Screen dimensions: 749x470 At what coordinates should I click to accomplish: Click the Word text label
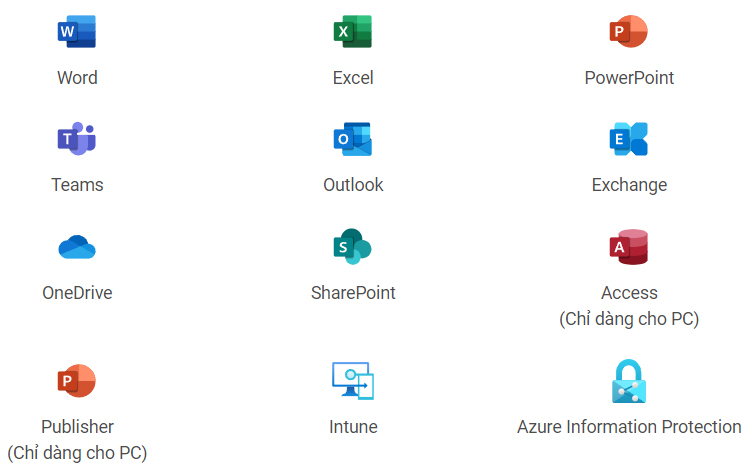[x=77, y=78]
